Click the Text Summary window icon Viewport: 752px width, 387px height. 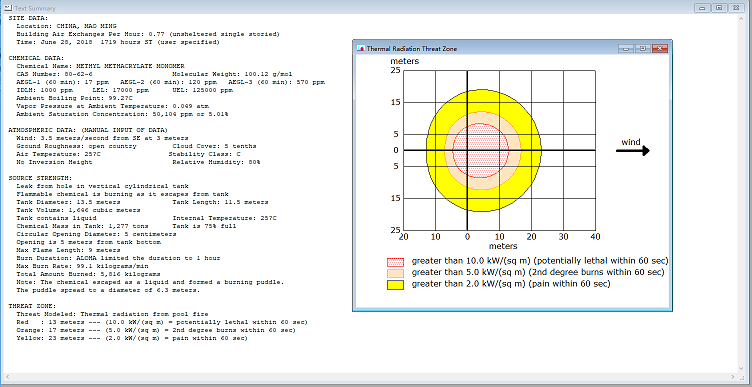(x=7, y=8)
